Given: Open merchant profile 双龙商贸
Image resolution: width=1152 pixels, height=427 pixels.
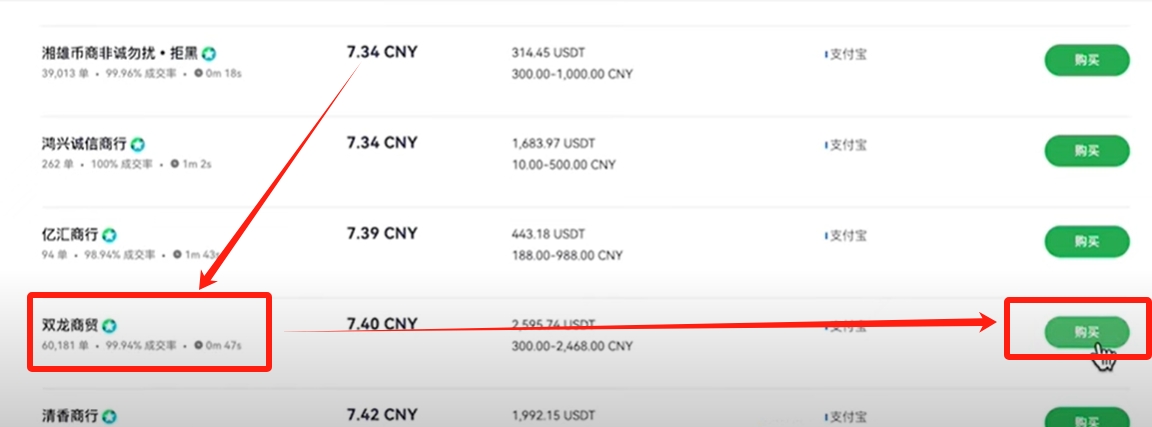Looking at the screenshot, I should (70, 326).
